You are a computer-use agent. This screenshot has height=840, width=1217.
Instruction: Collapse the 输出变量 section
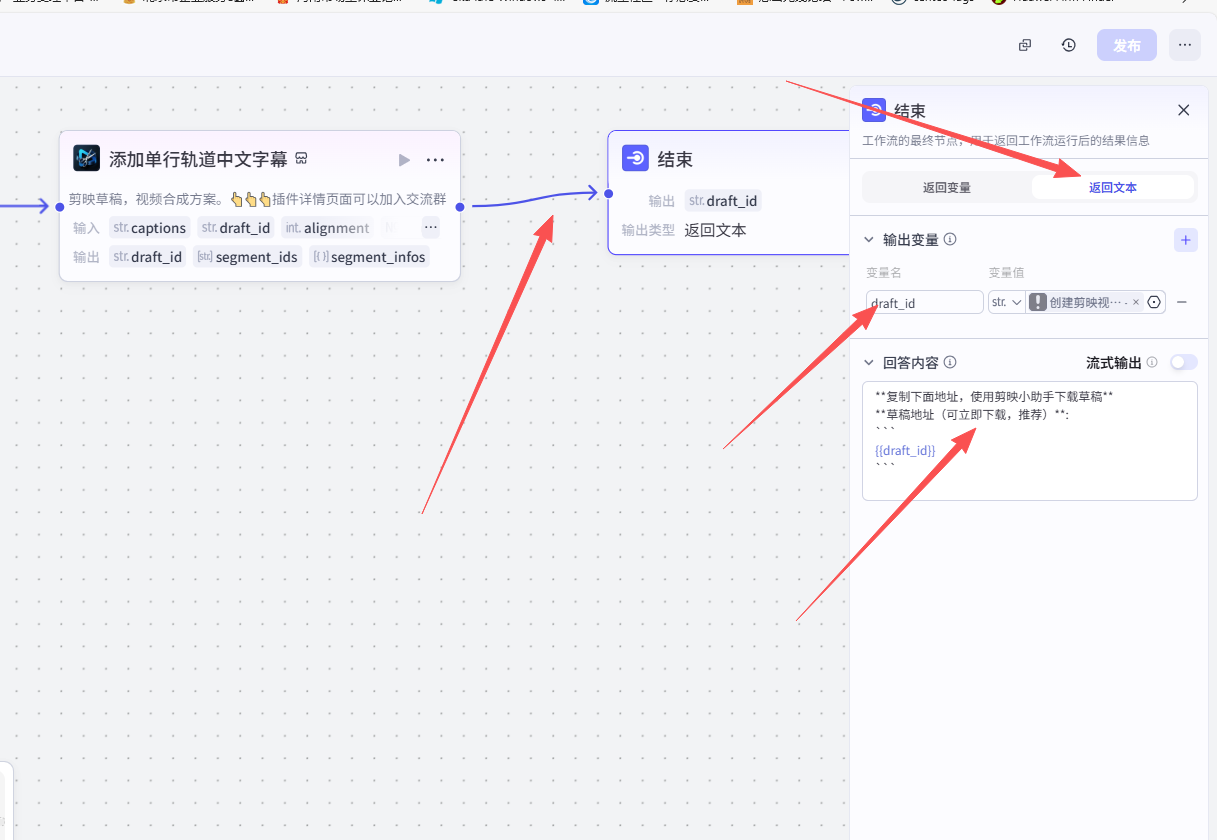[x=868, y=240]
